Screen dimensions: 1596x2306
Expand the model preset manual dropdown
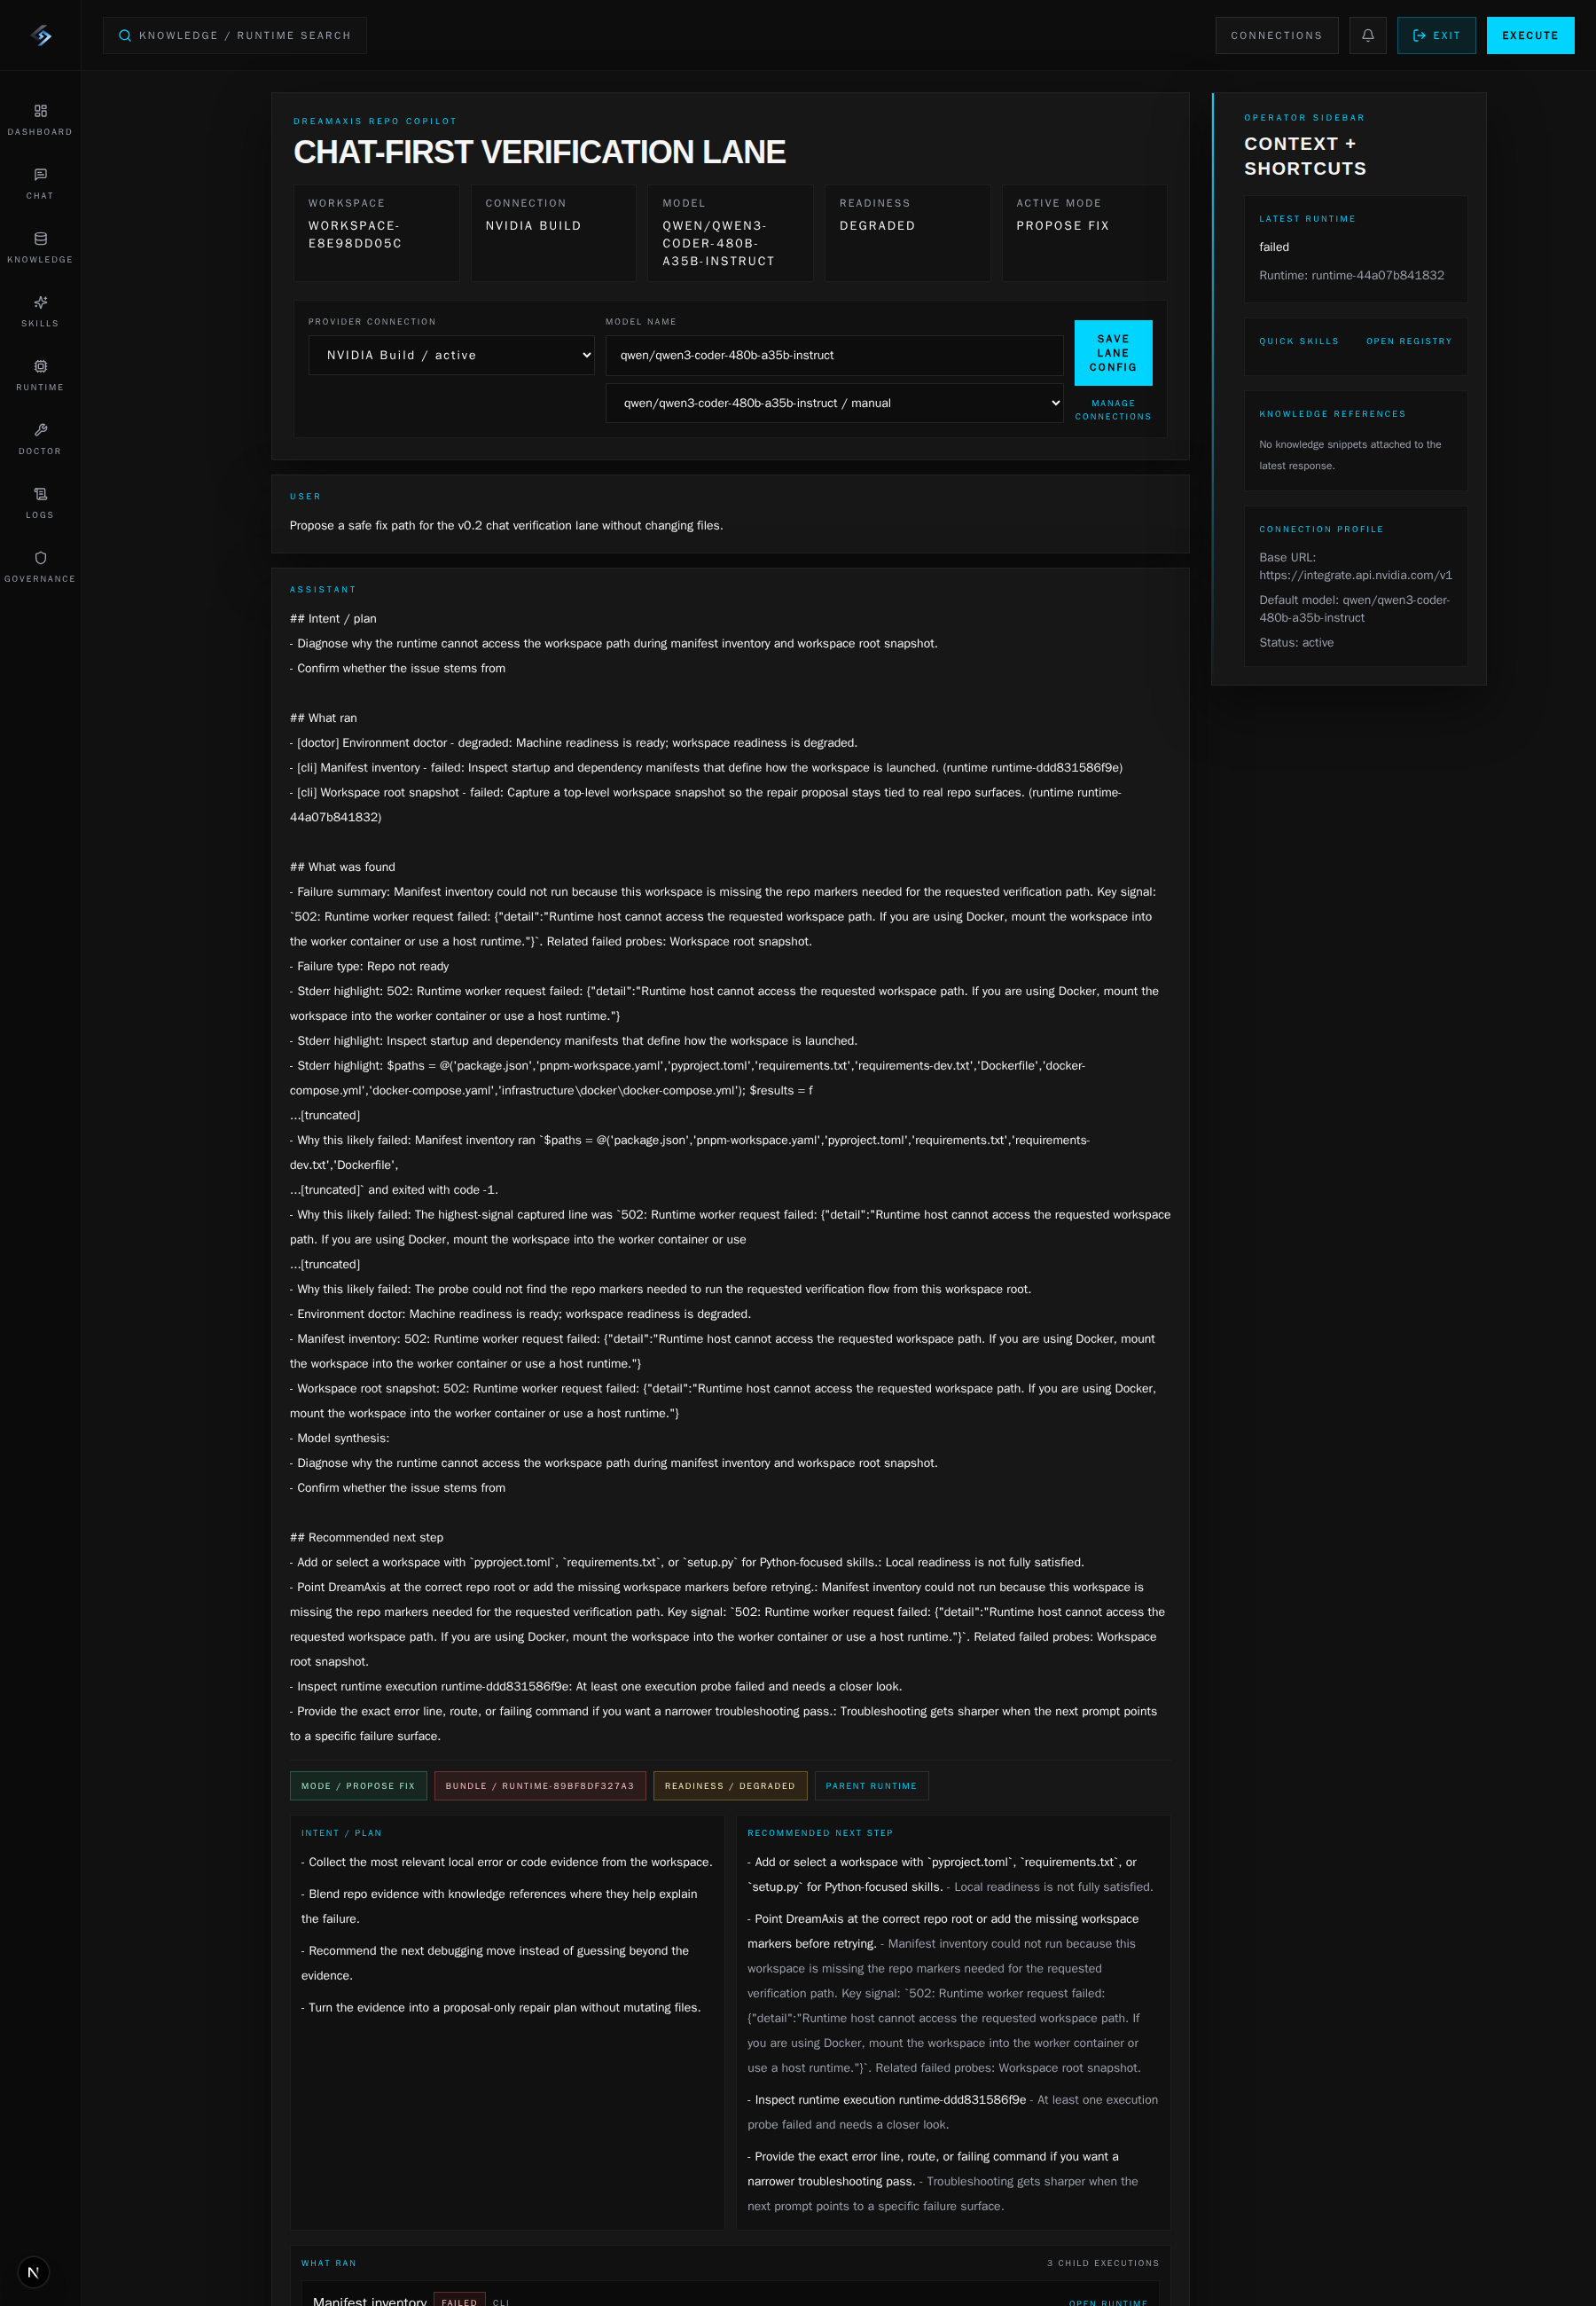(834, 403)
